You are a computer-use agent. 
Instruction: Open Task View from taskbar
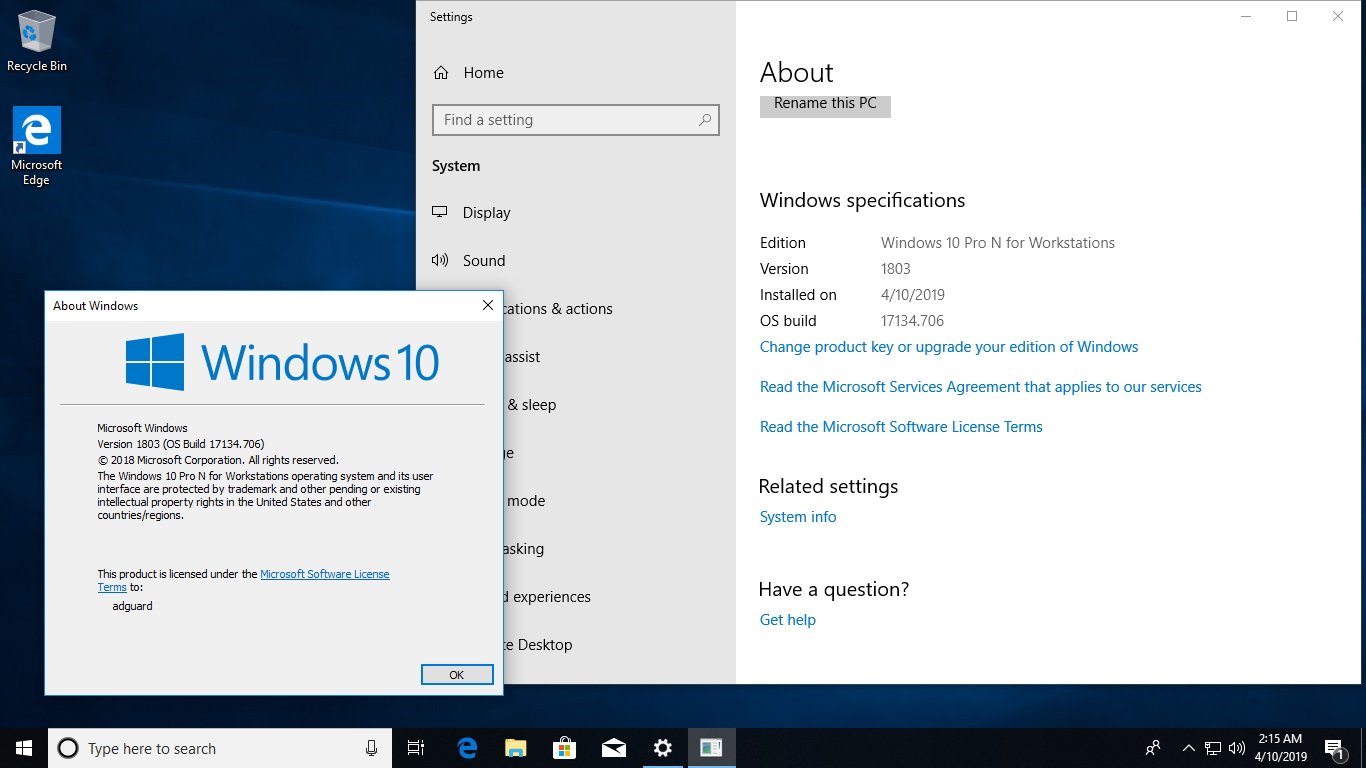pos(416,748)
